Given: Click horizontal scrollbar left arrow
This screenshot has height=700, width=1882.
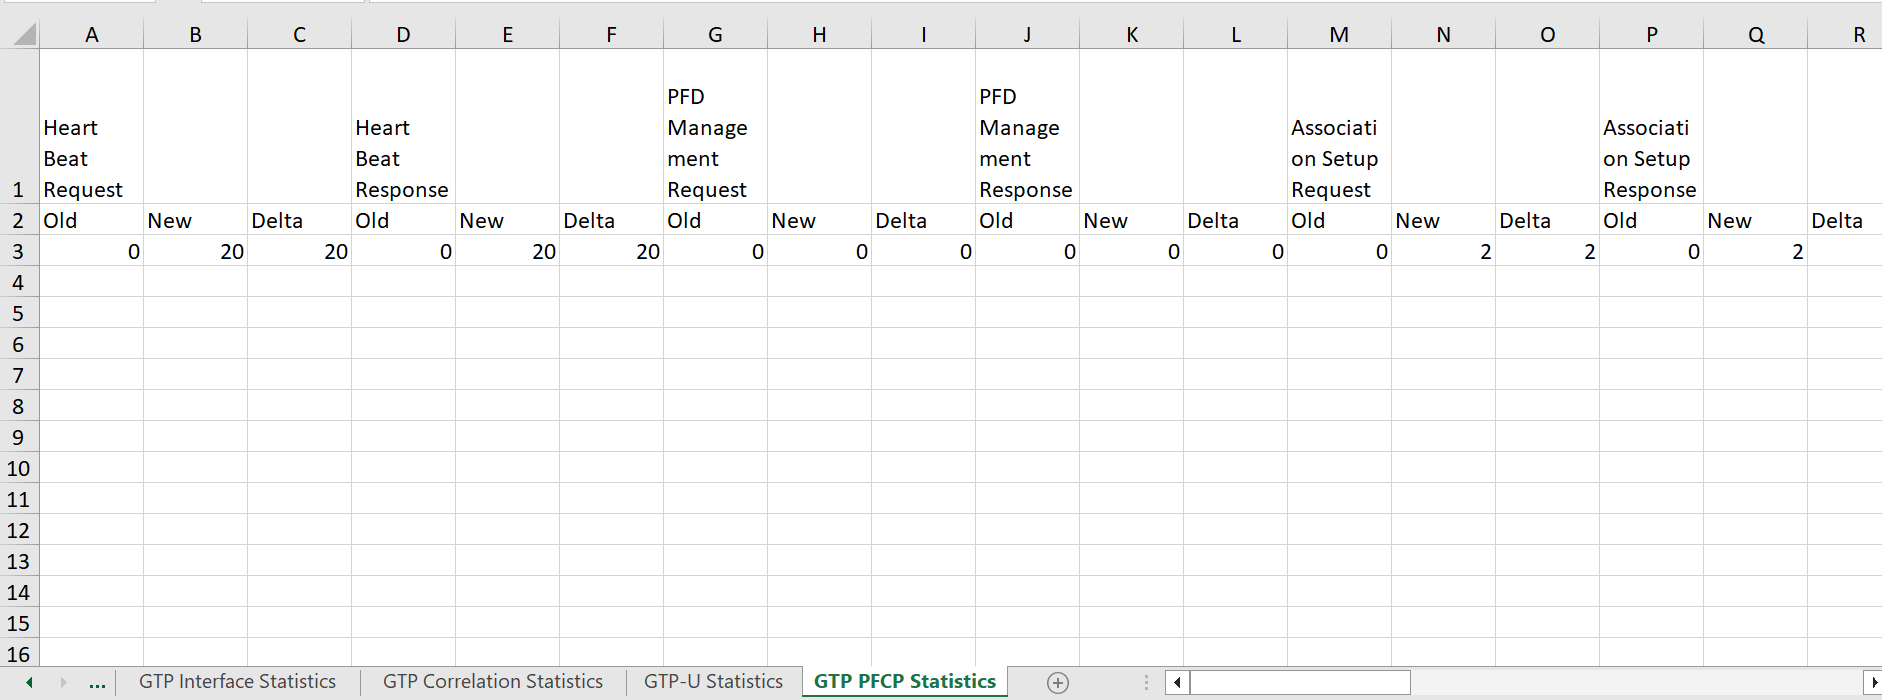Looking at the screenshot, I should coord(1177,683).
